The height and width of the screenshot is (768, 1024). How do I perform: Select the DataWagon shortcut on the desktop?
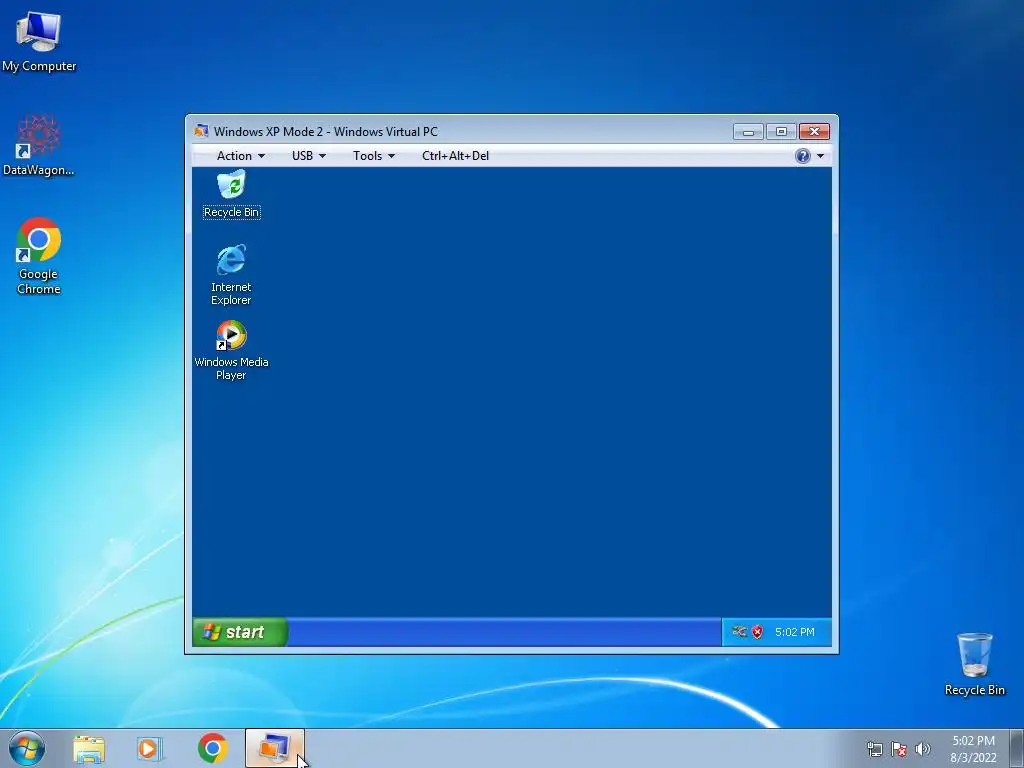pyautogui.click(x=39, y=145)
